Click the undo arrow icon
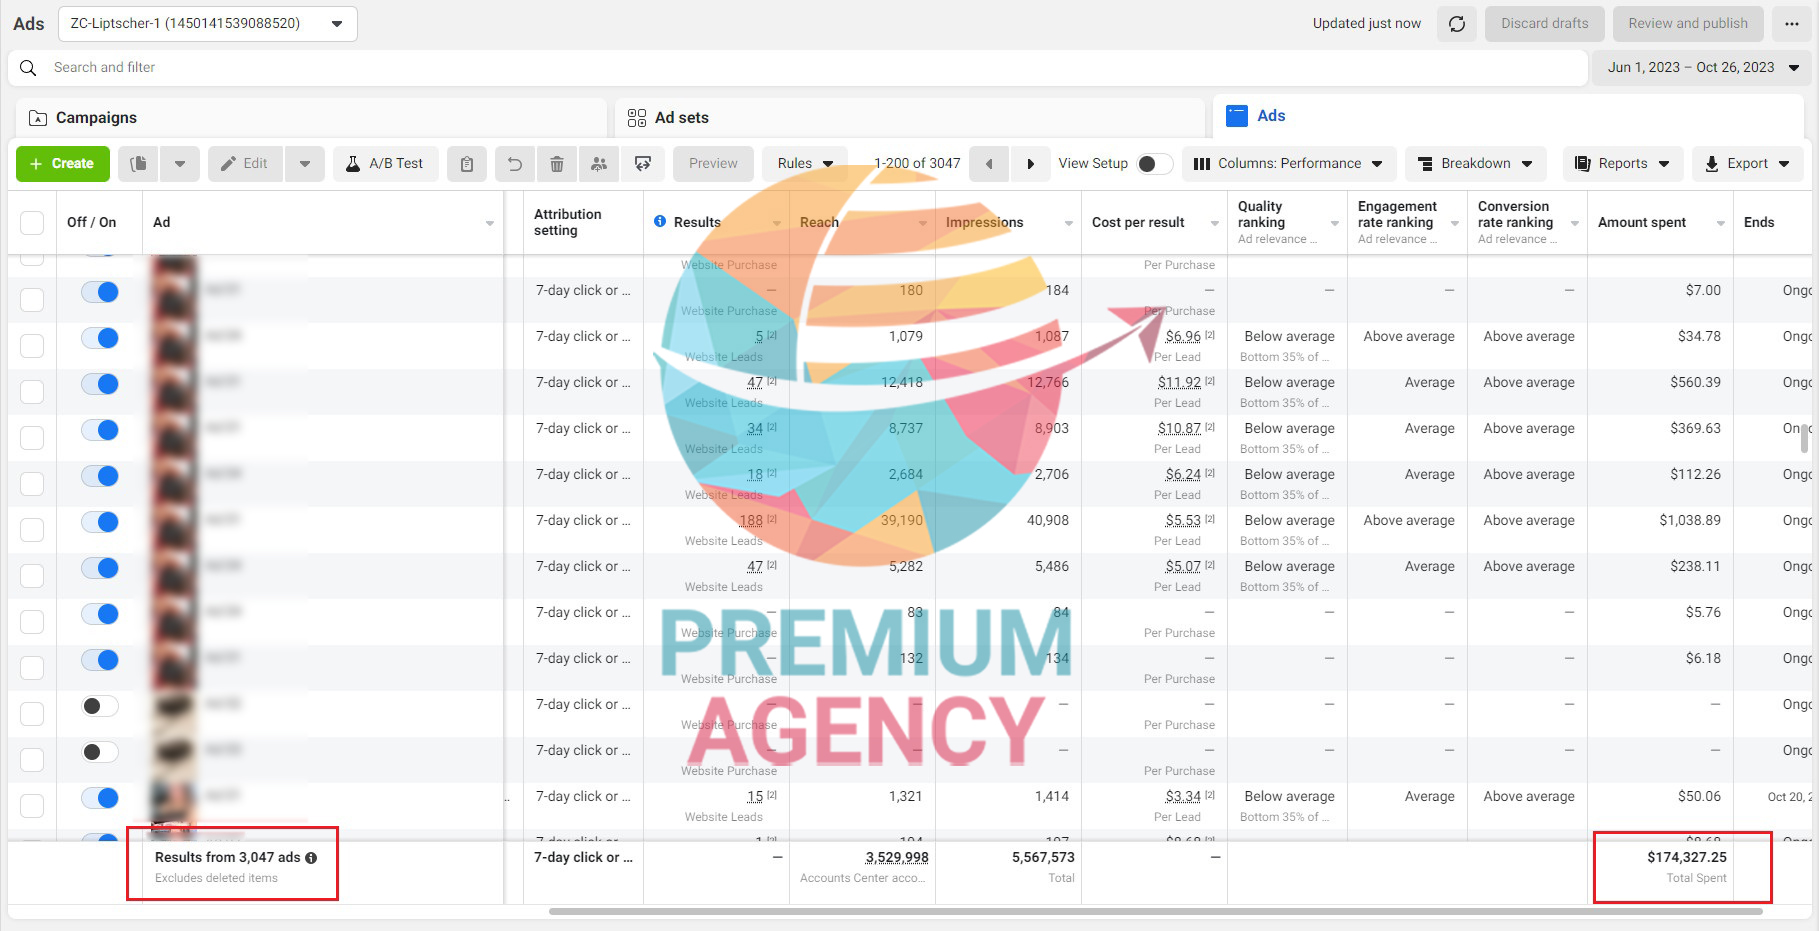 tap(515, 164)
